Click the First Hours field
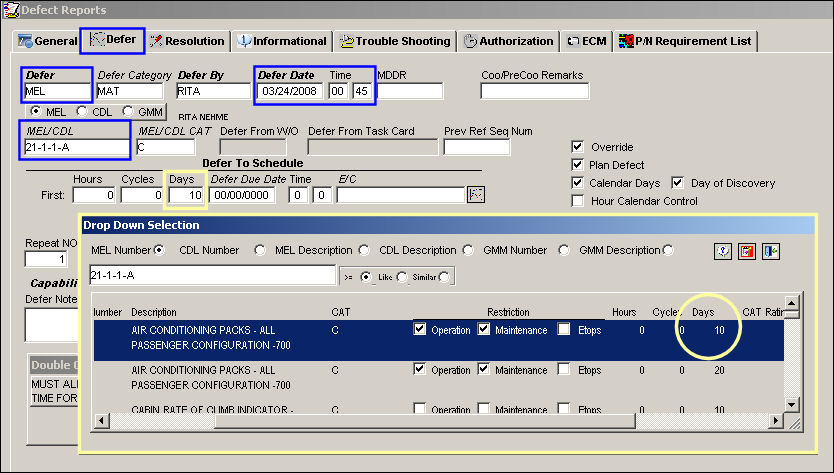834x473 pixels. (x=94, y=195)
